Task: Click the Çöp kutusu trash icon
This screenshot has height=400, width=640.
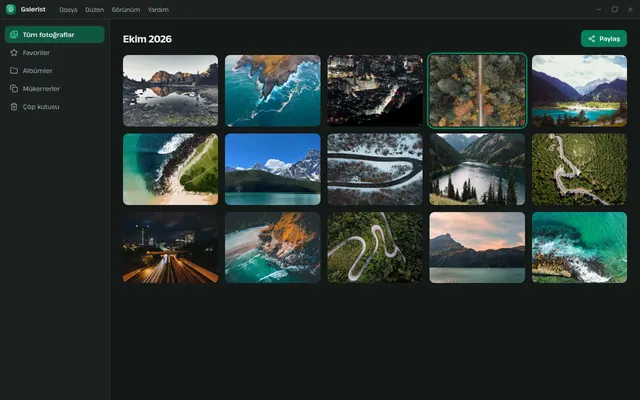Action: [x=14, y=107]
